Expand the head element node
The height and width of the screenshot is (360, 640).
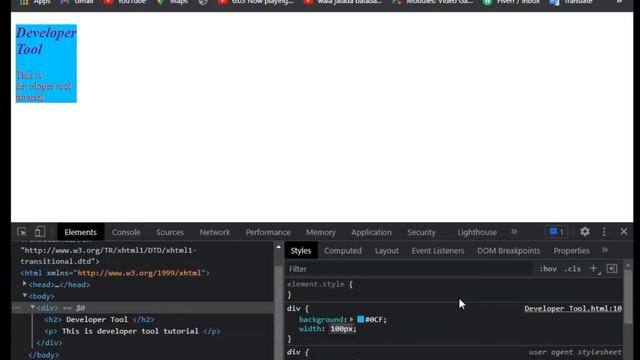tap(24, 284)
